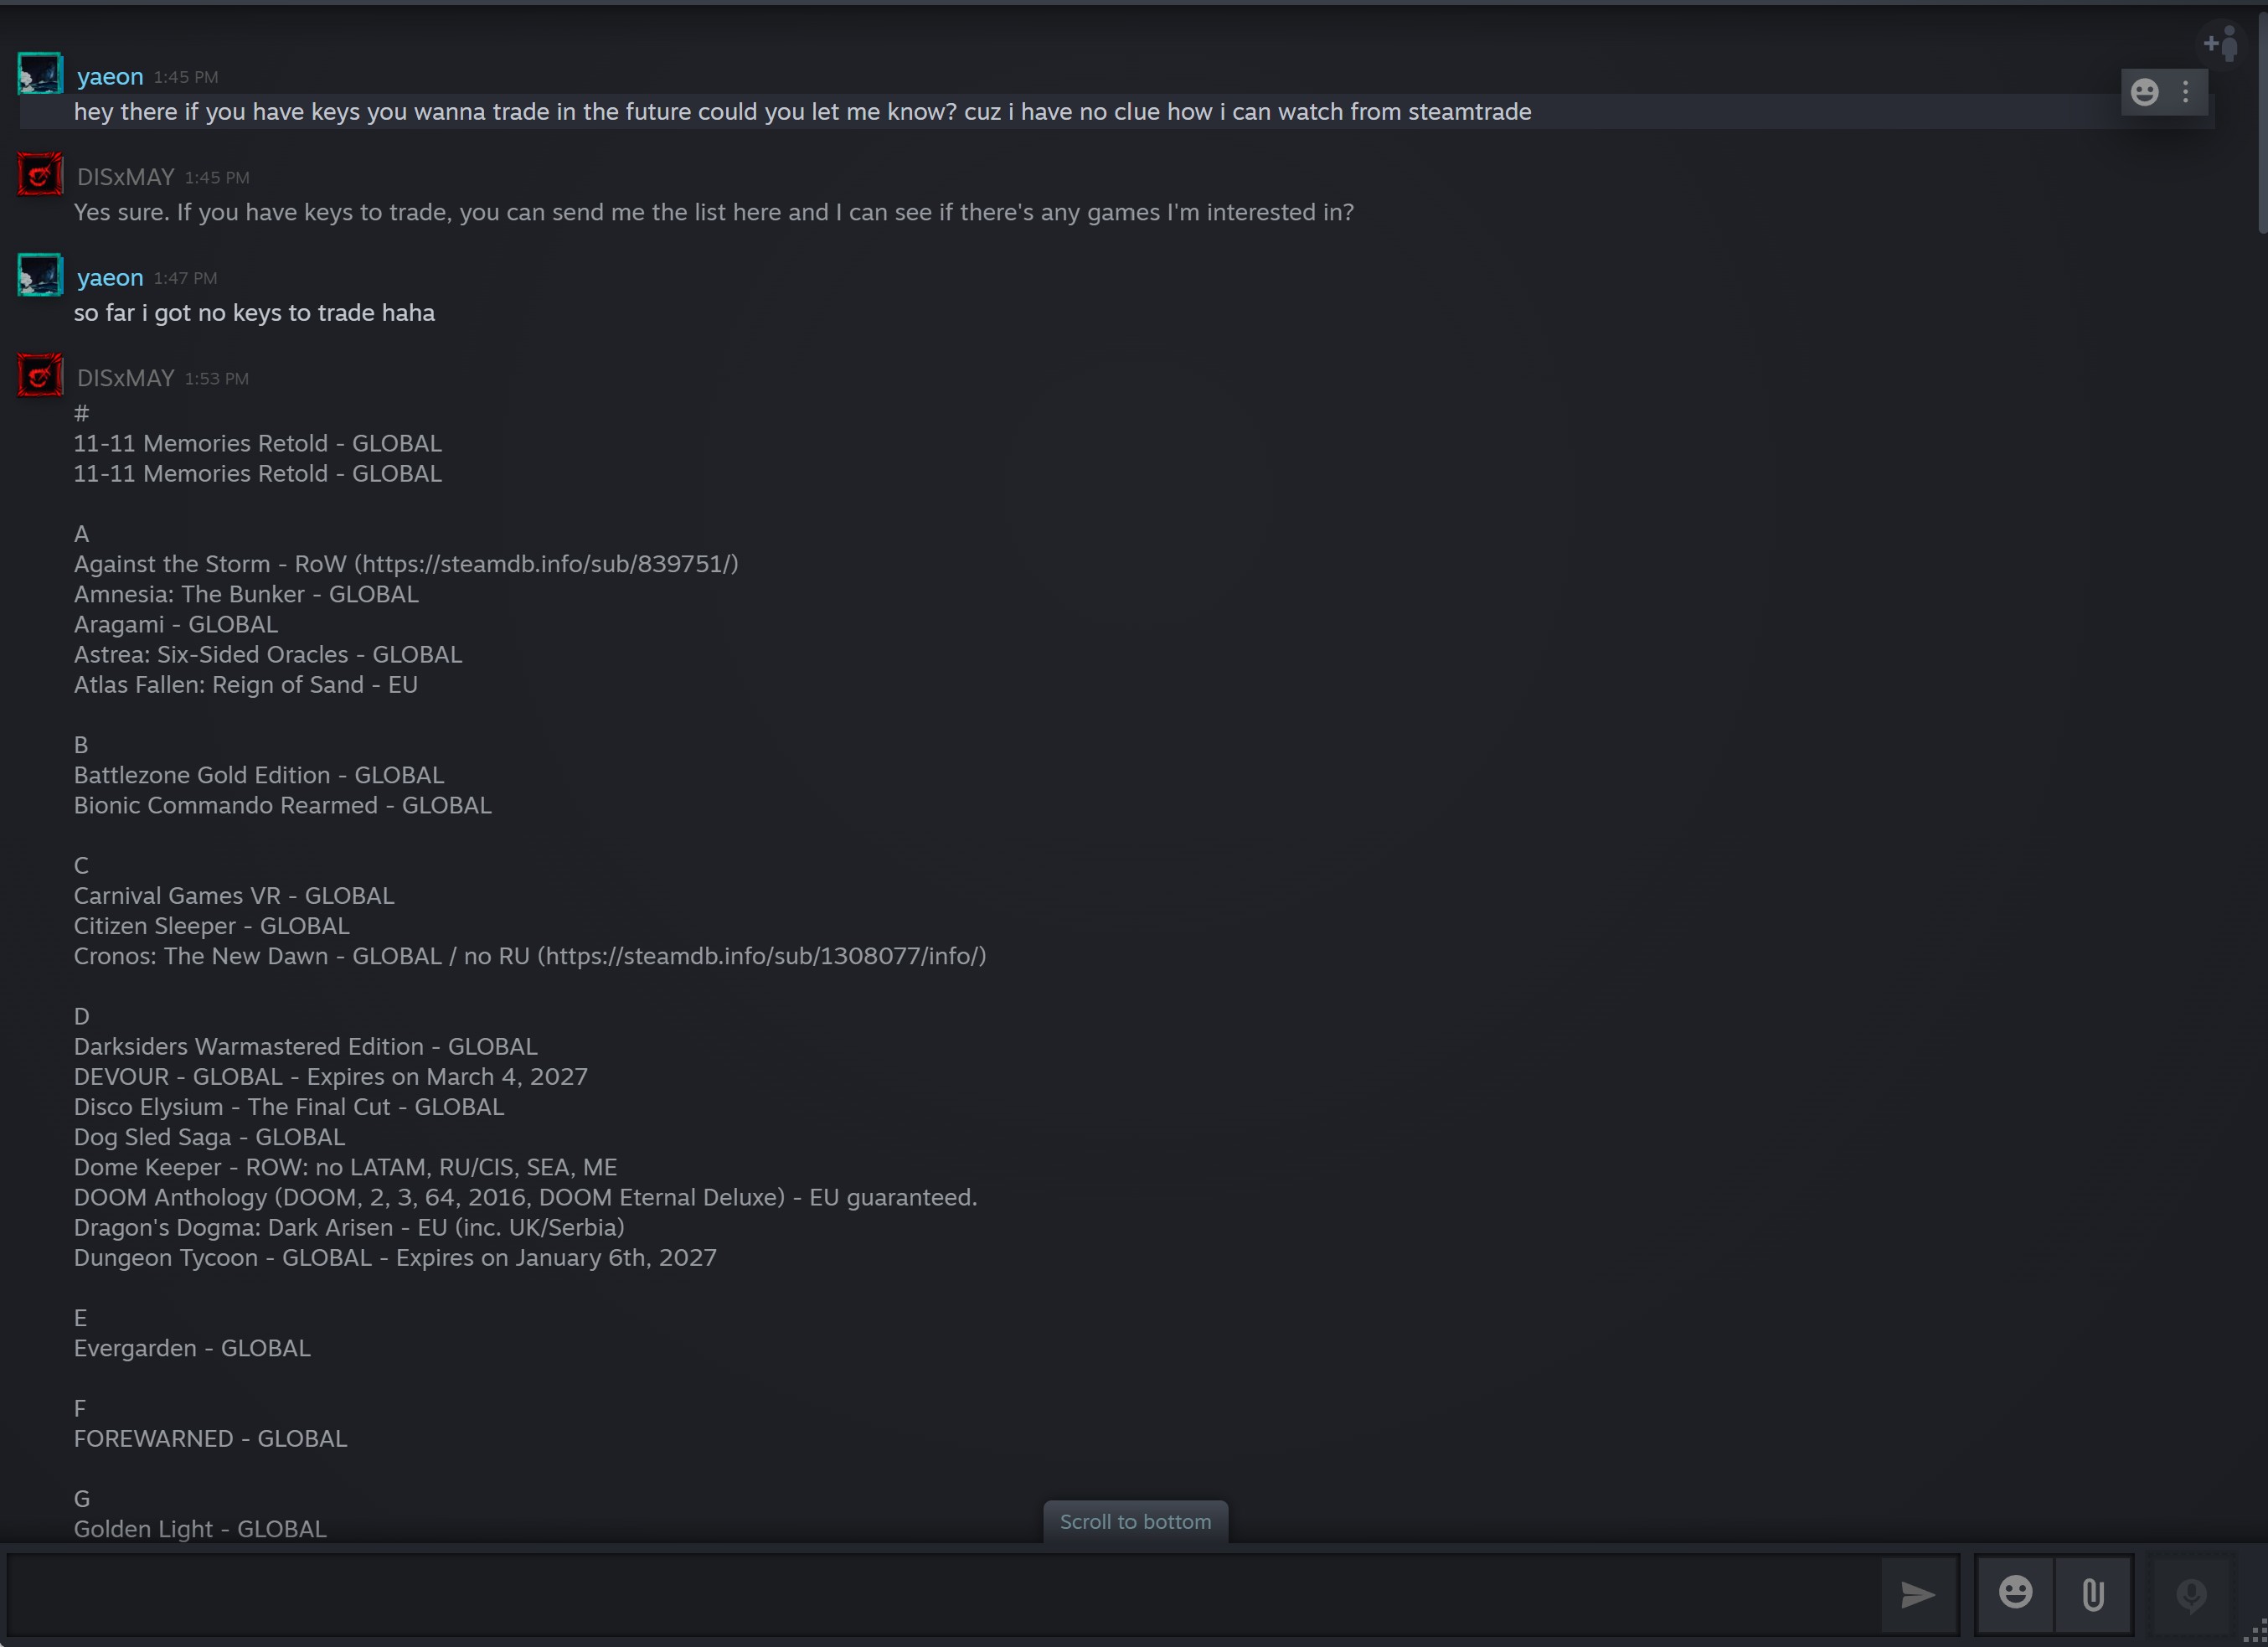Click the Scroll to bottom button
The height and width of the screenshot is (1647, 2268).
coord(1135,1521)
